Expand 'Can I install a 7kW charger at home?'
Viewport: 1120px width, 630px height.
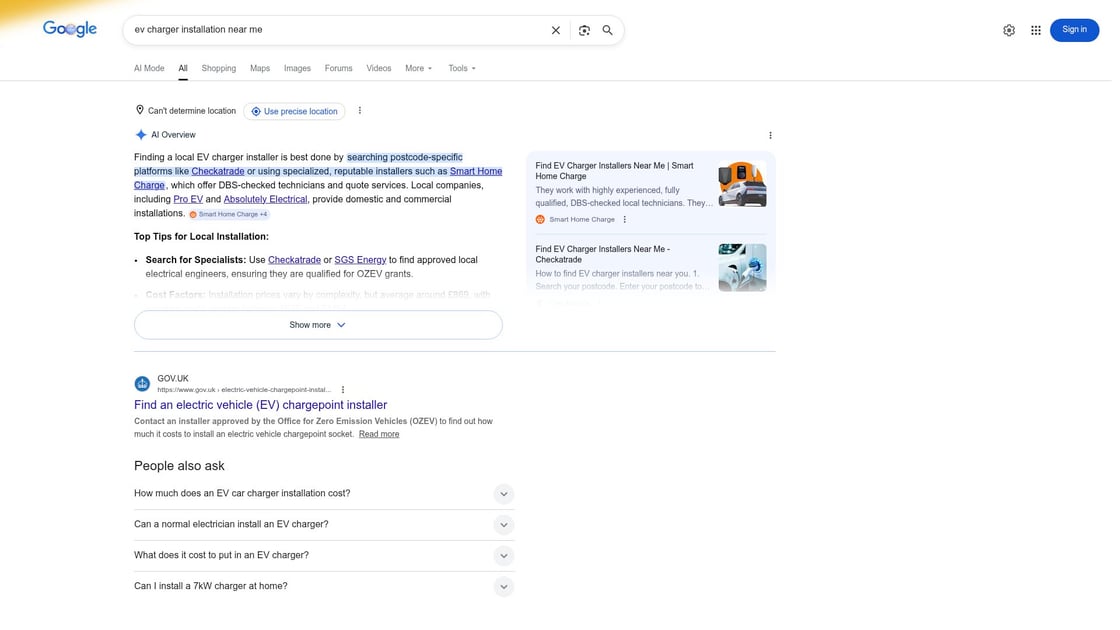pos(324,586)
